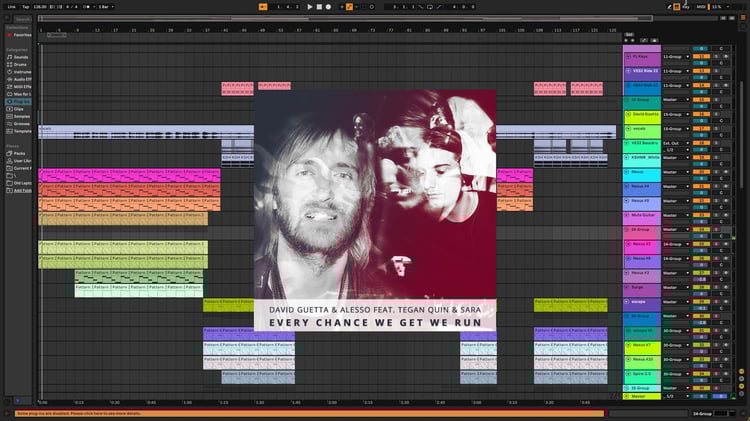Click the arrangement overview scrollbar at the top
Image resolution: width=750 pixels, height=421 pixels.
(345, 18)
